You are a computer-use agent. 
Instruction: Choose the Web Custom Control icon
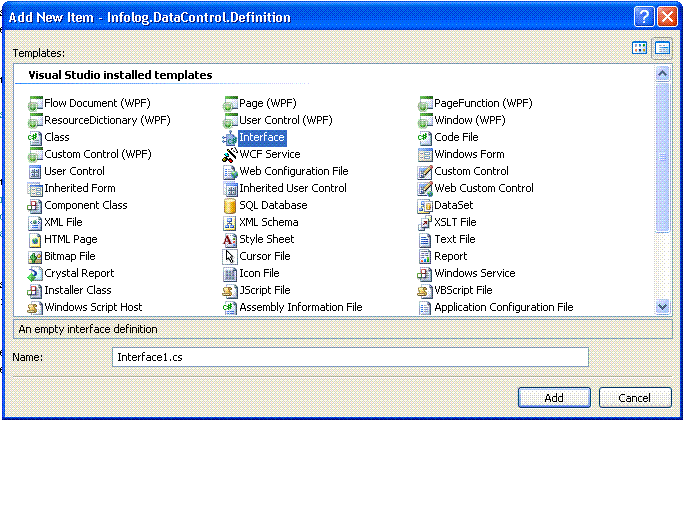pos(425,189)
